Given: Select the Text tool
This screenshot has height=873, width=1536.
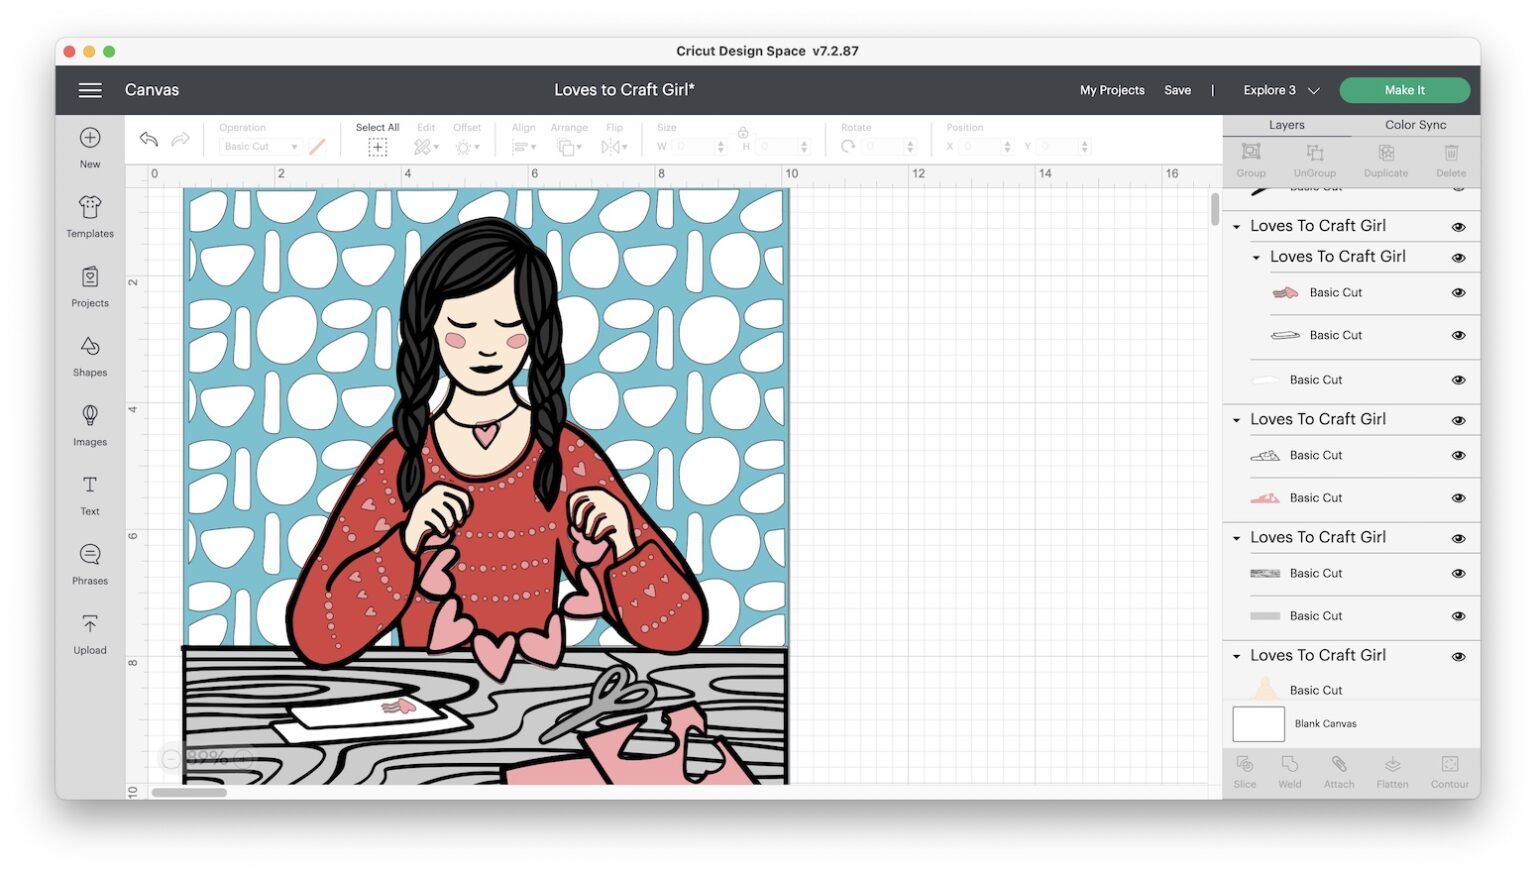Looking at the screenshot, I should (89, 494).
